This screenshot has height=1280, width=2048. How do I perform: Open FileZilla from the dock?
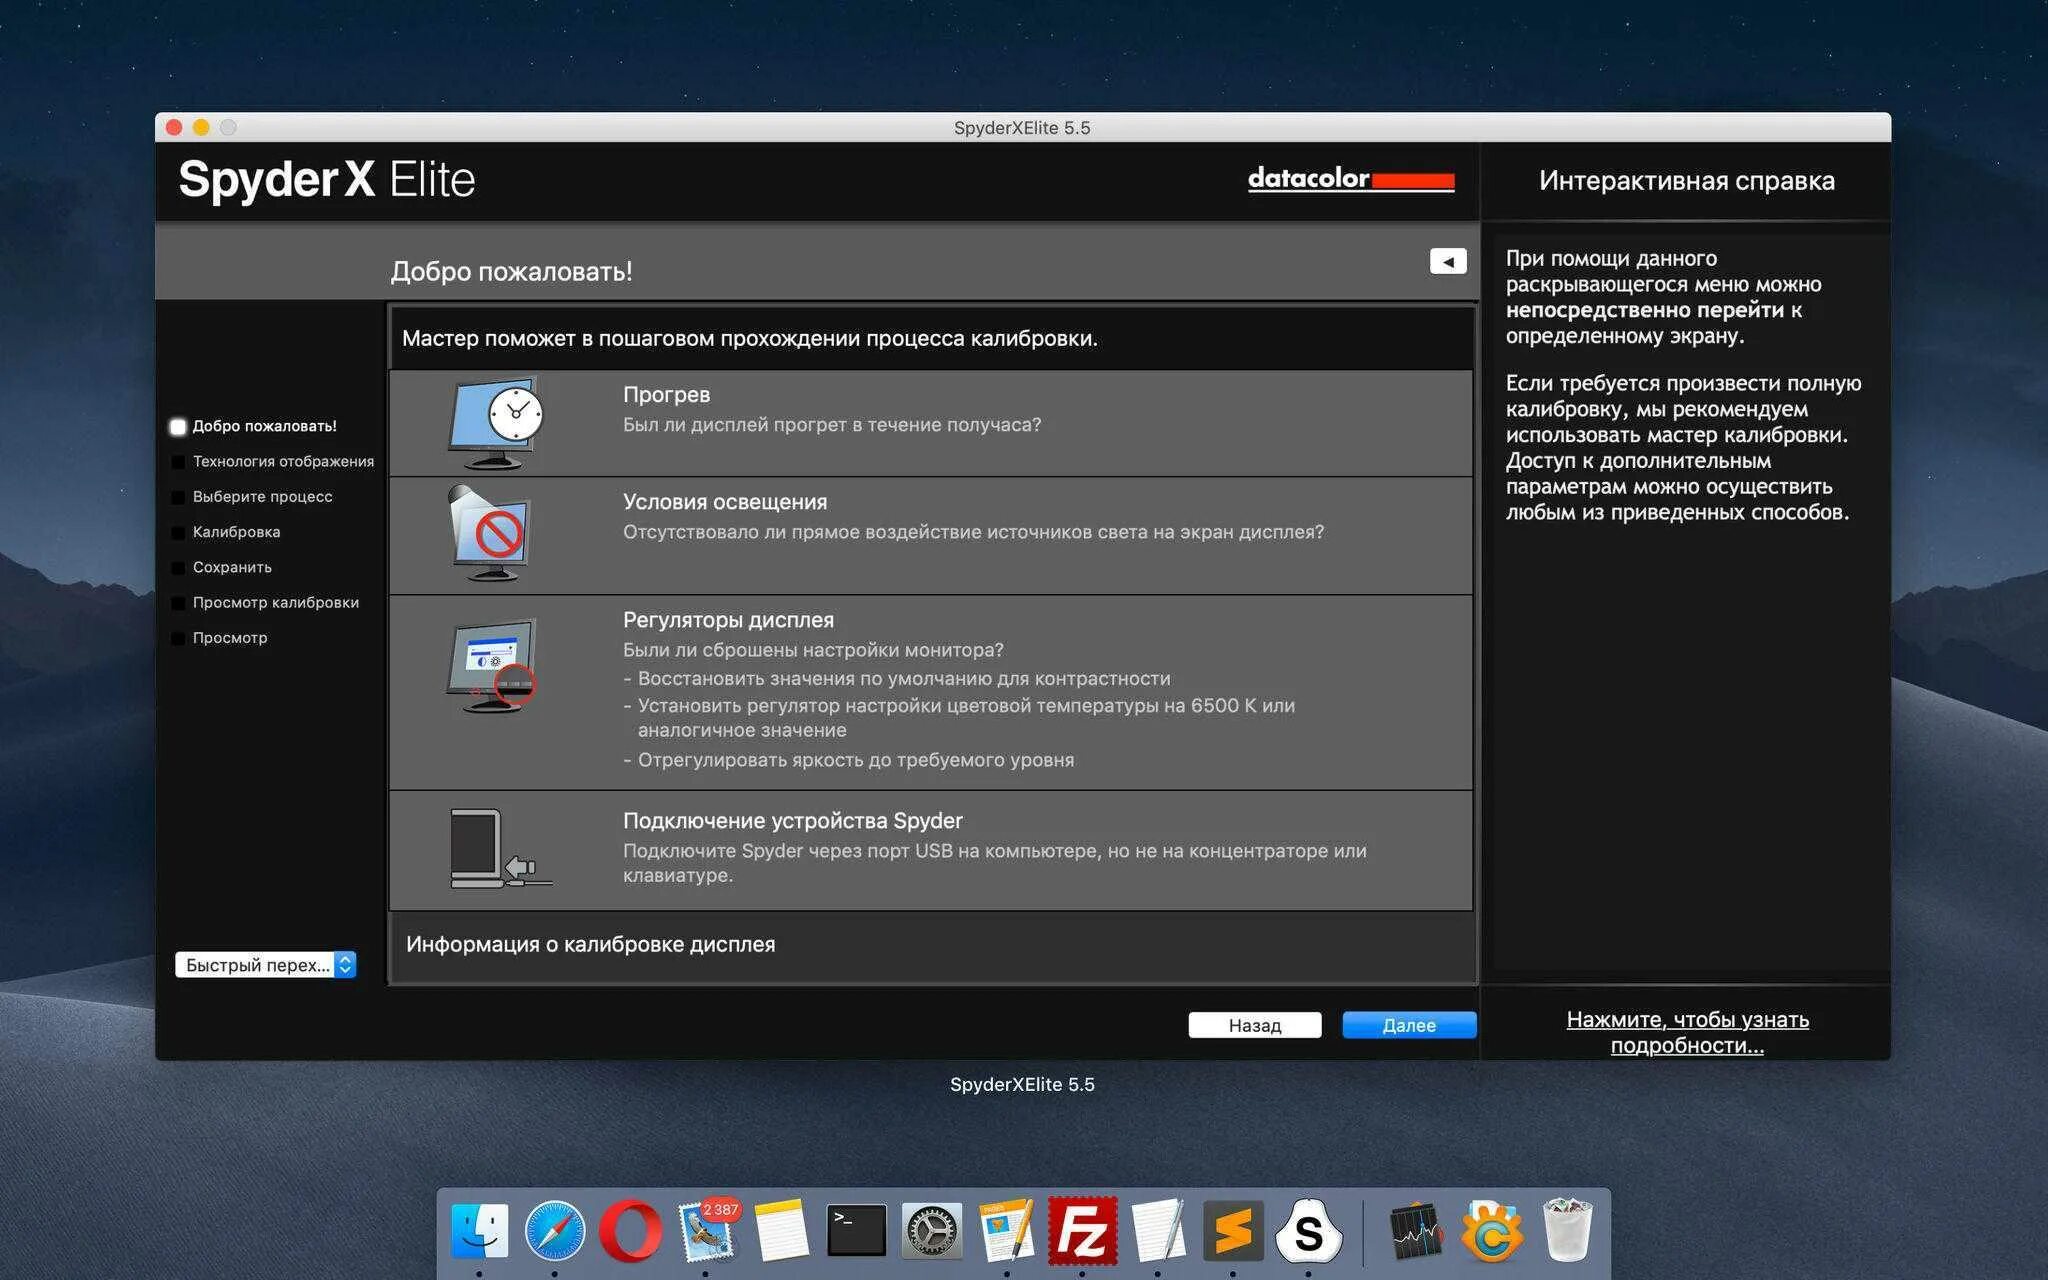click(x=1082, y=1230)
